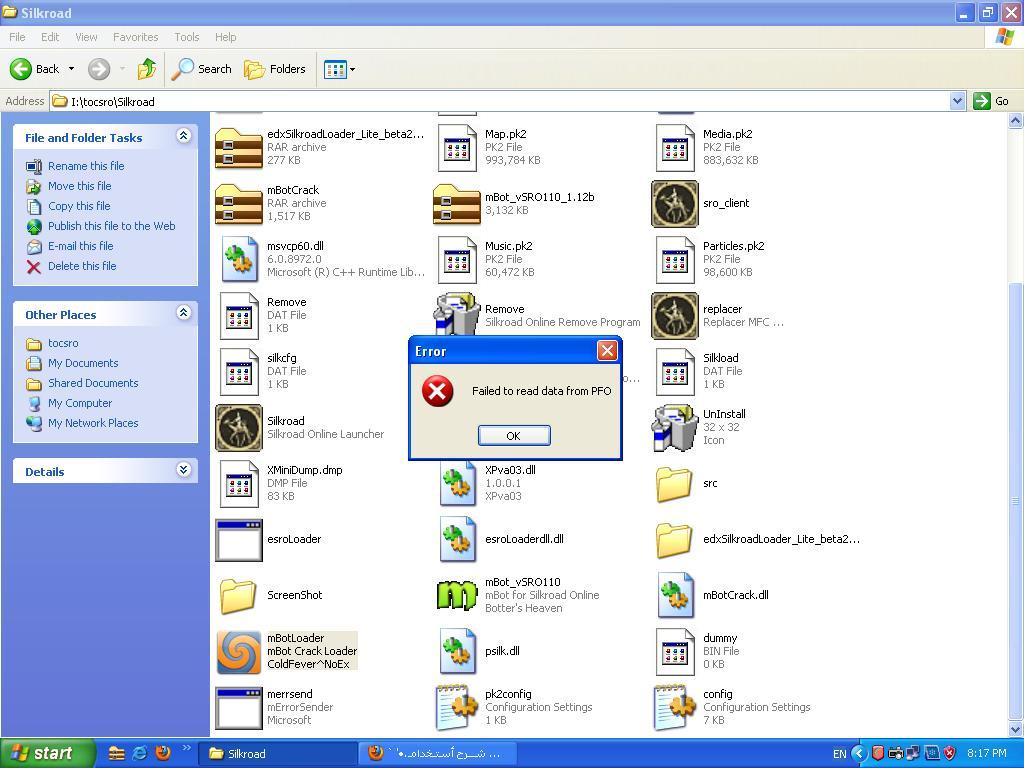This screenshot has width=1024, height=768.
Task: Click the XMiniDump.dmp file icon
Action: (238, 484)
